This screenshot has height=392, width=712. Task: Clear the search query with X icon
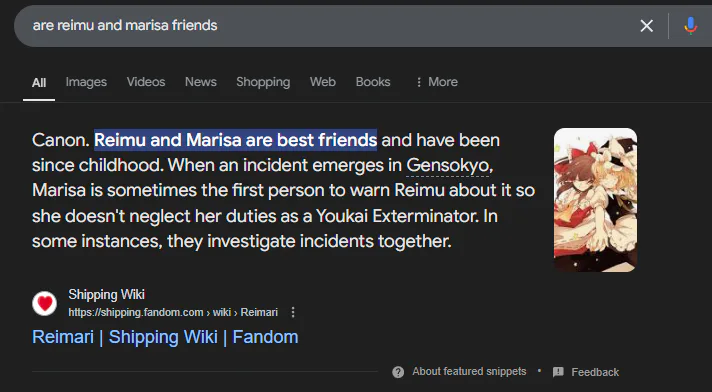[x=647, y=26]
